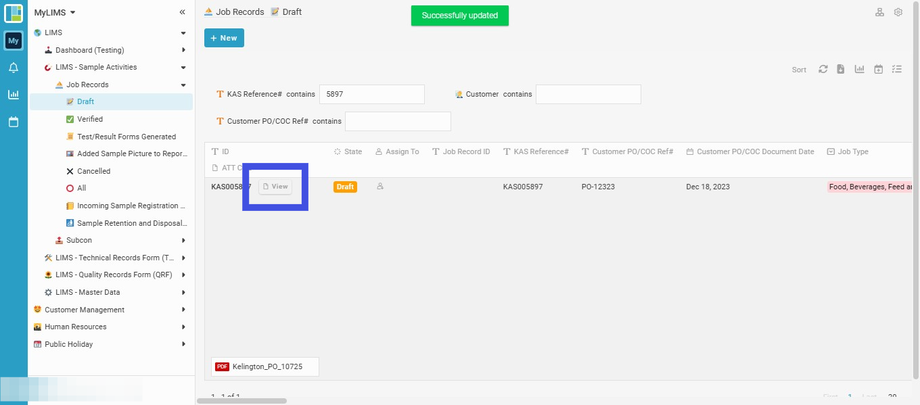This screenshot has width=920, height=405.
Task: Open the settings gear icon
Action: (x=898, y=12)
